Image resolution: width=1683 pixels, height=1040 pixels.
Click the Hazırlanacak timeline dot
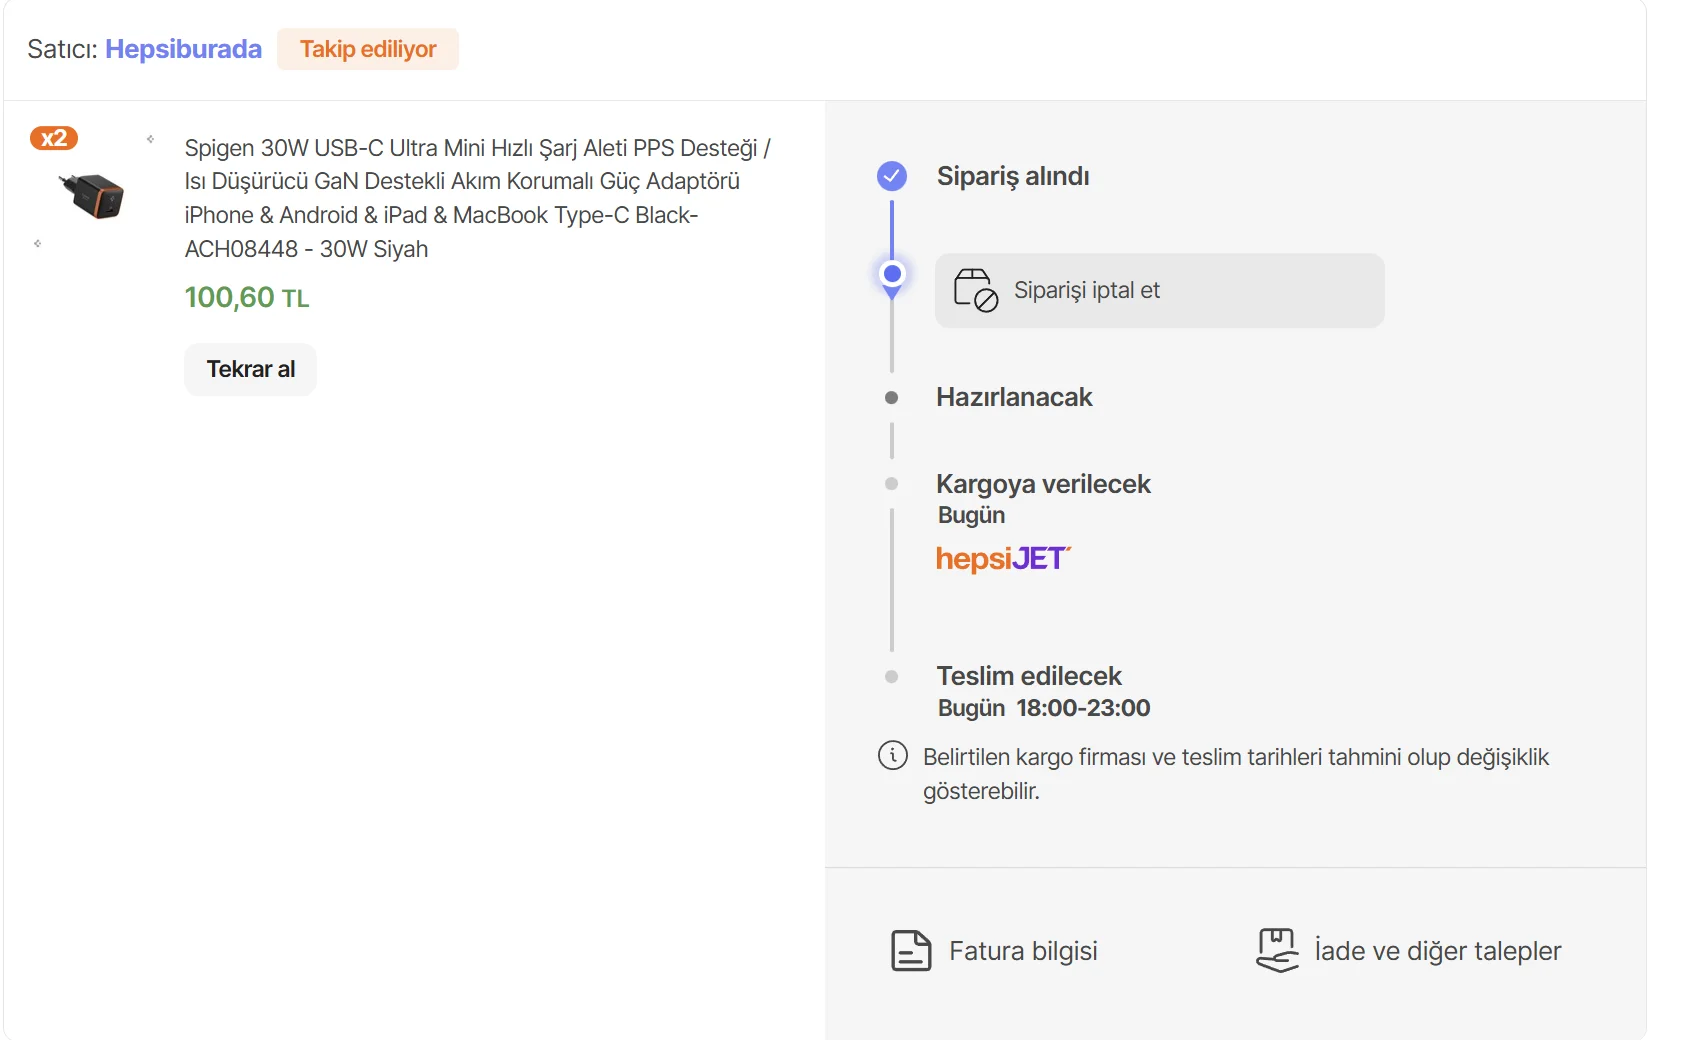pyautogui.click(x=892, y=398)
